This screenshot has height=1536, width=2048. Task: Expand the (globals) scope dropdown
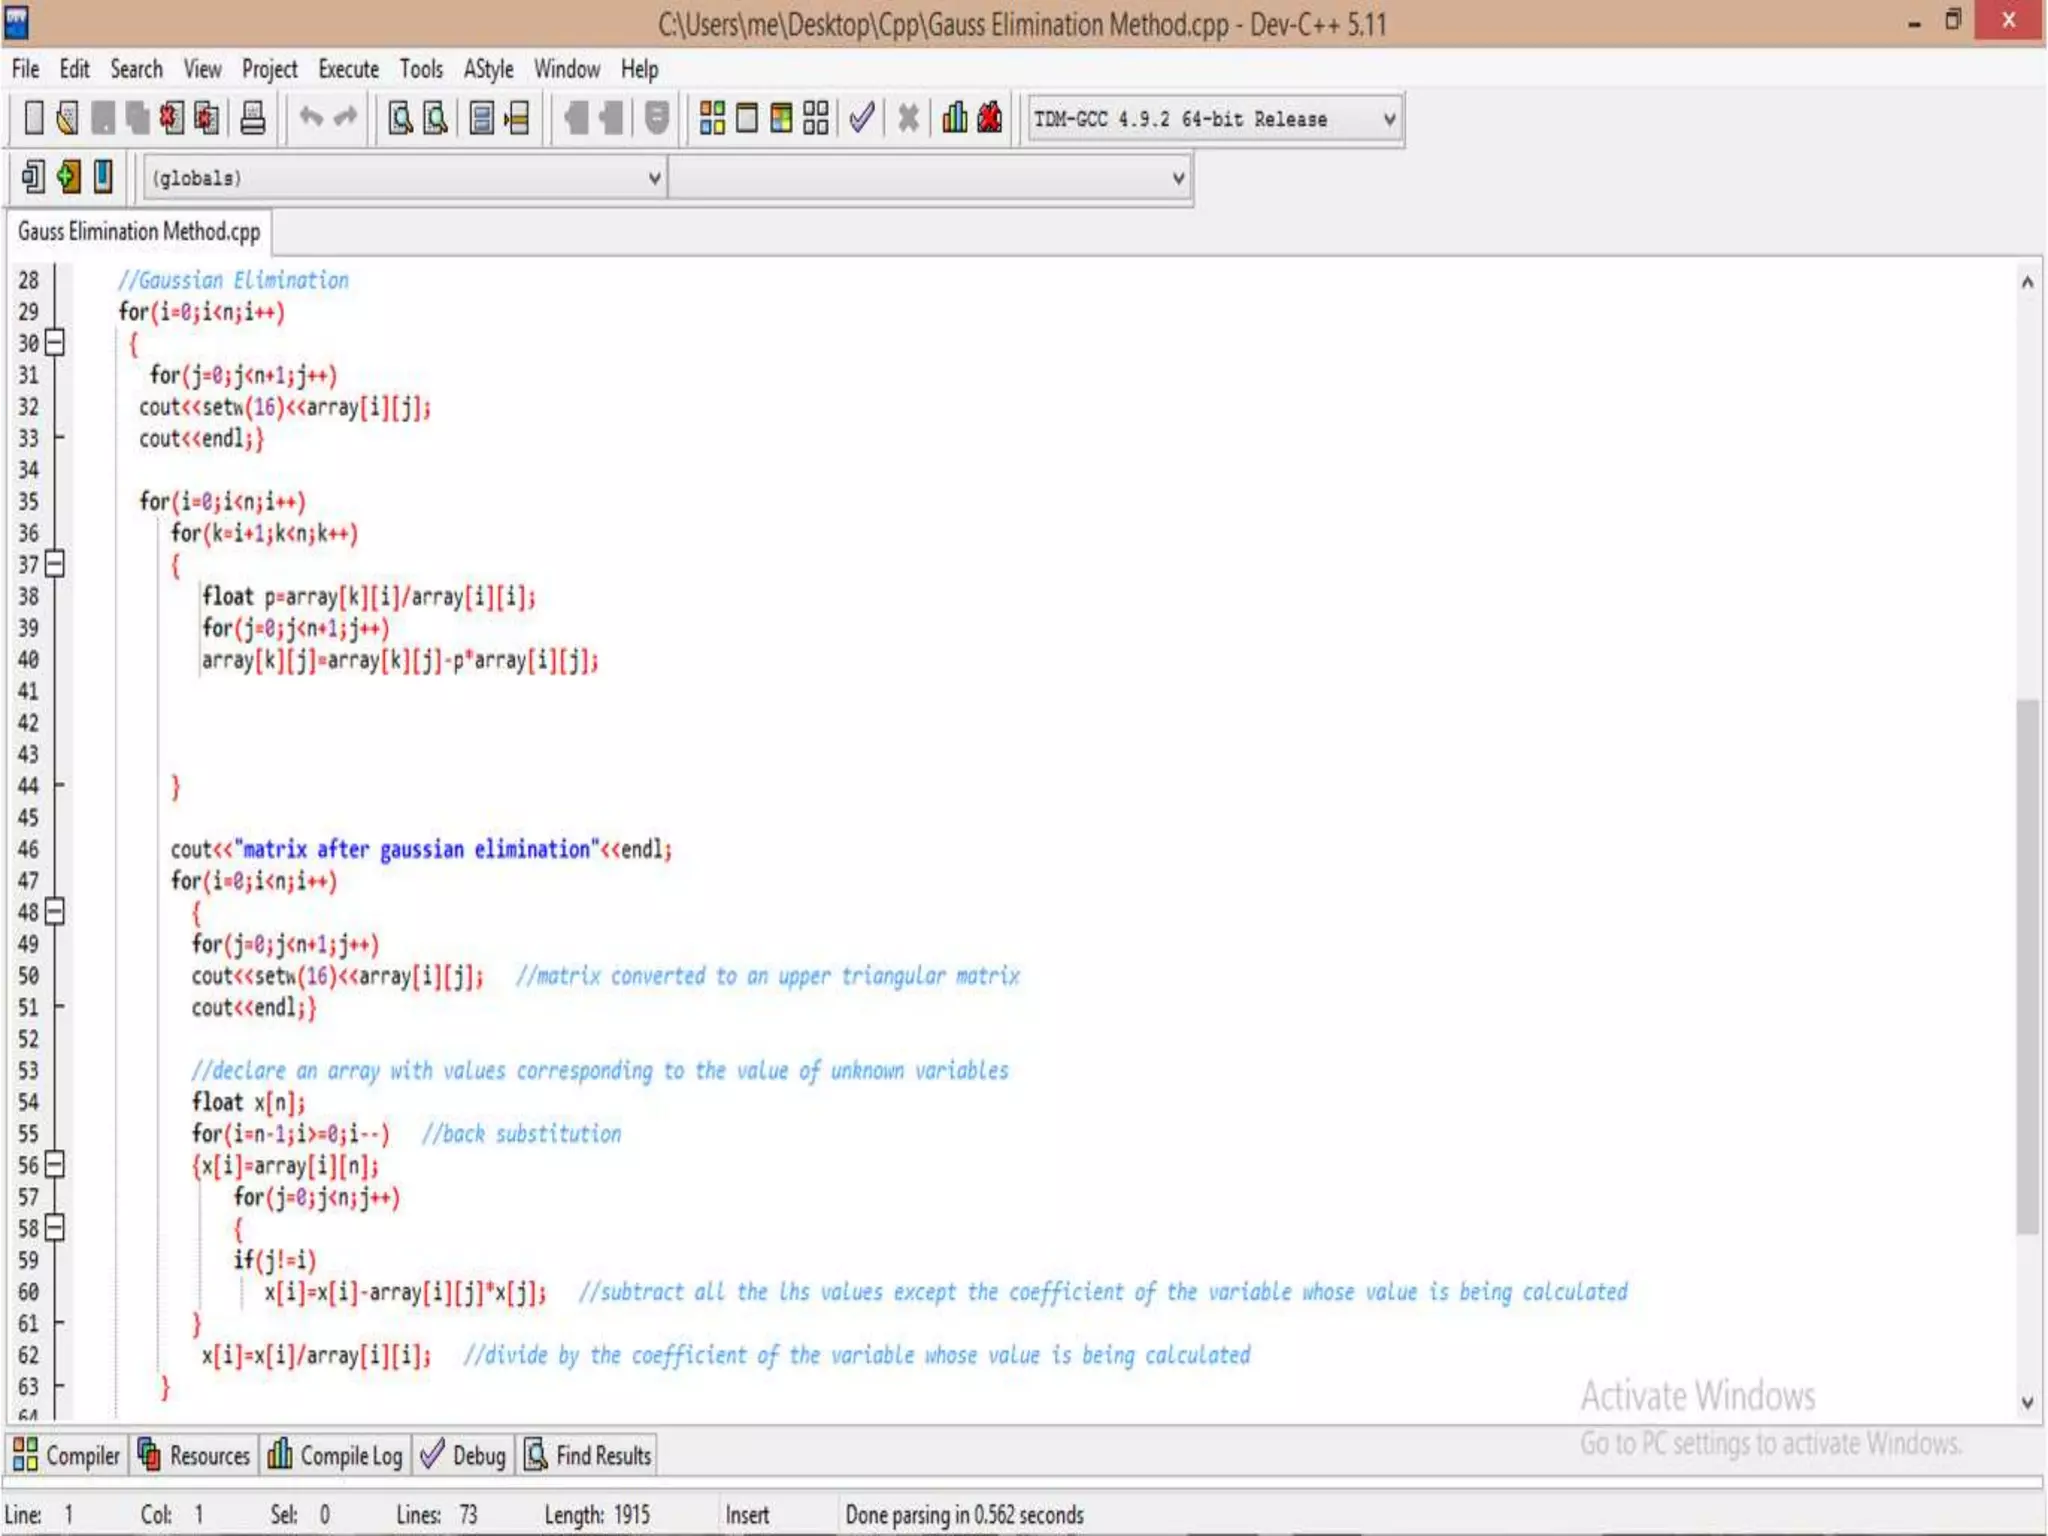coord(654,178)
